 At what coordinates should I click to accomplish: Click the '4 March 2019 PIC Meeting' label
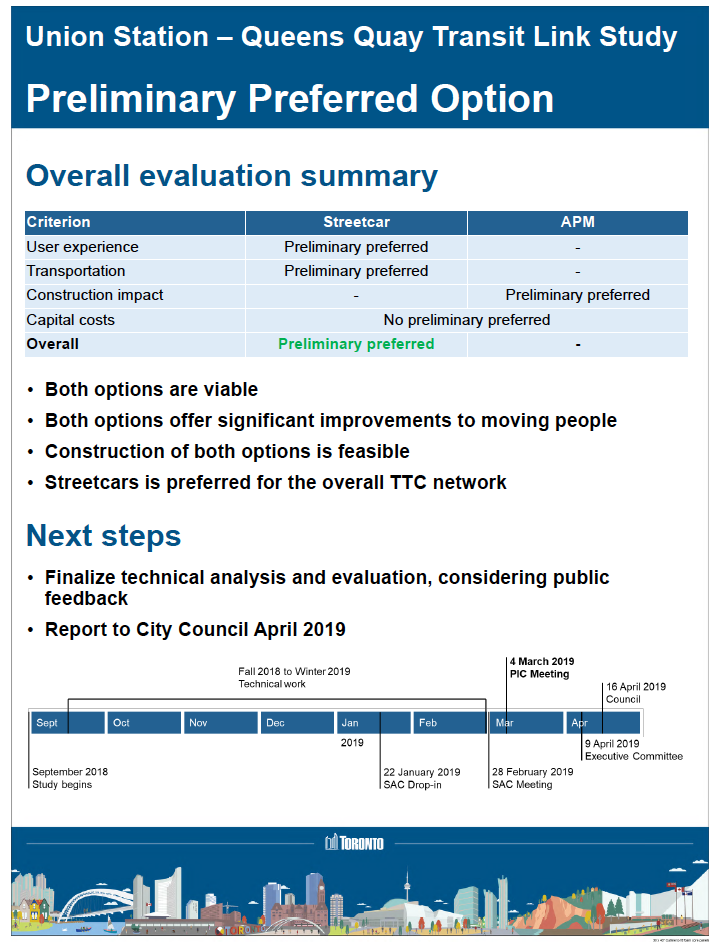pyautogui.click(x=542, y=667)
